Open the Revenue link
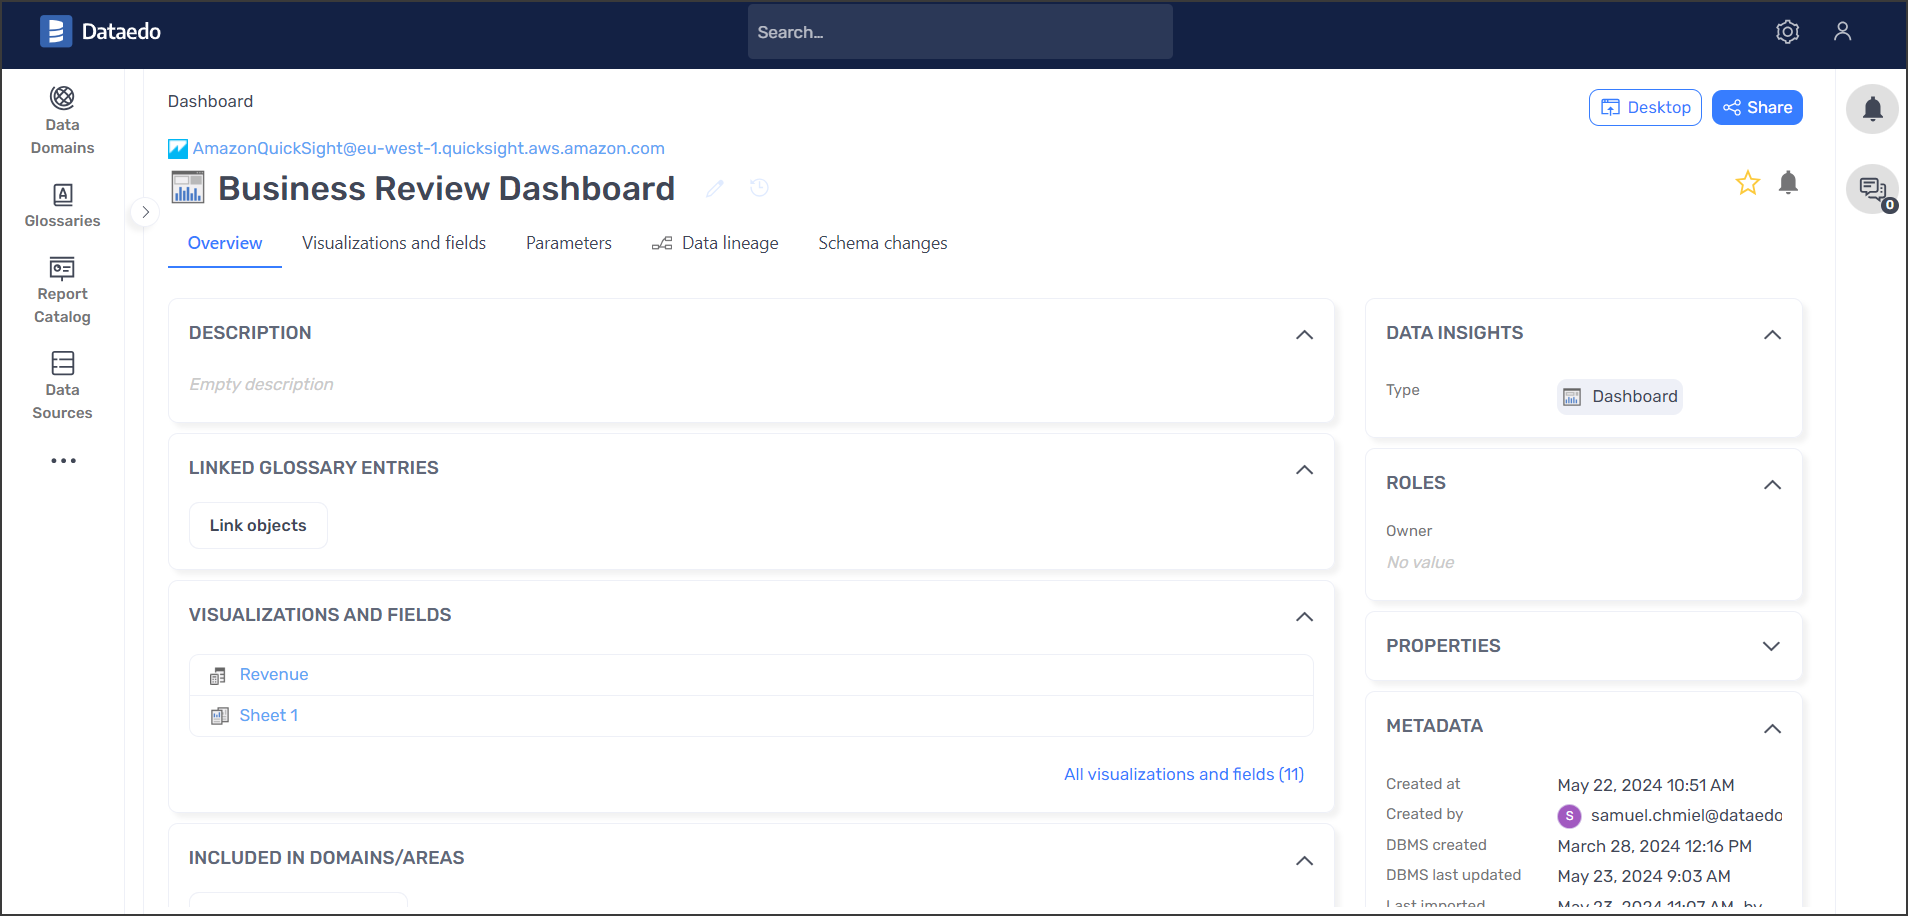 274,675
